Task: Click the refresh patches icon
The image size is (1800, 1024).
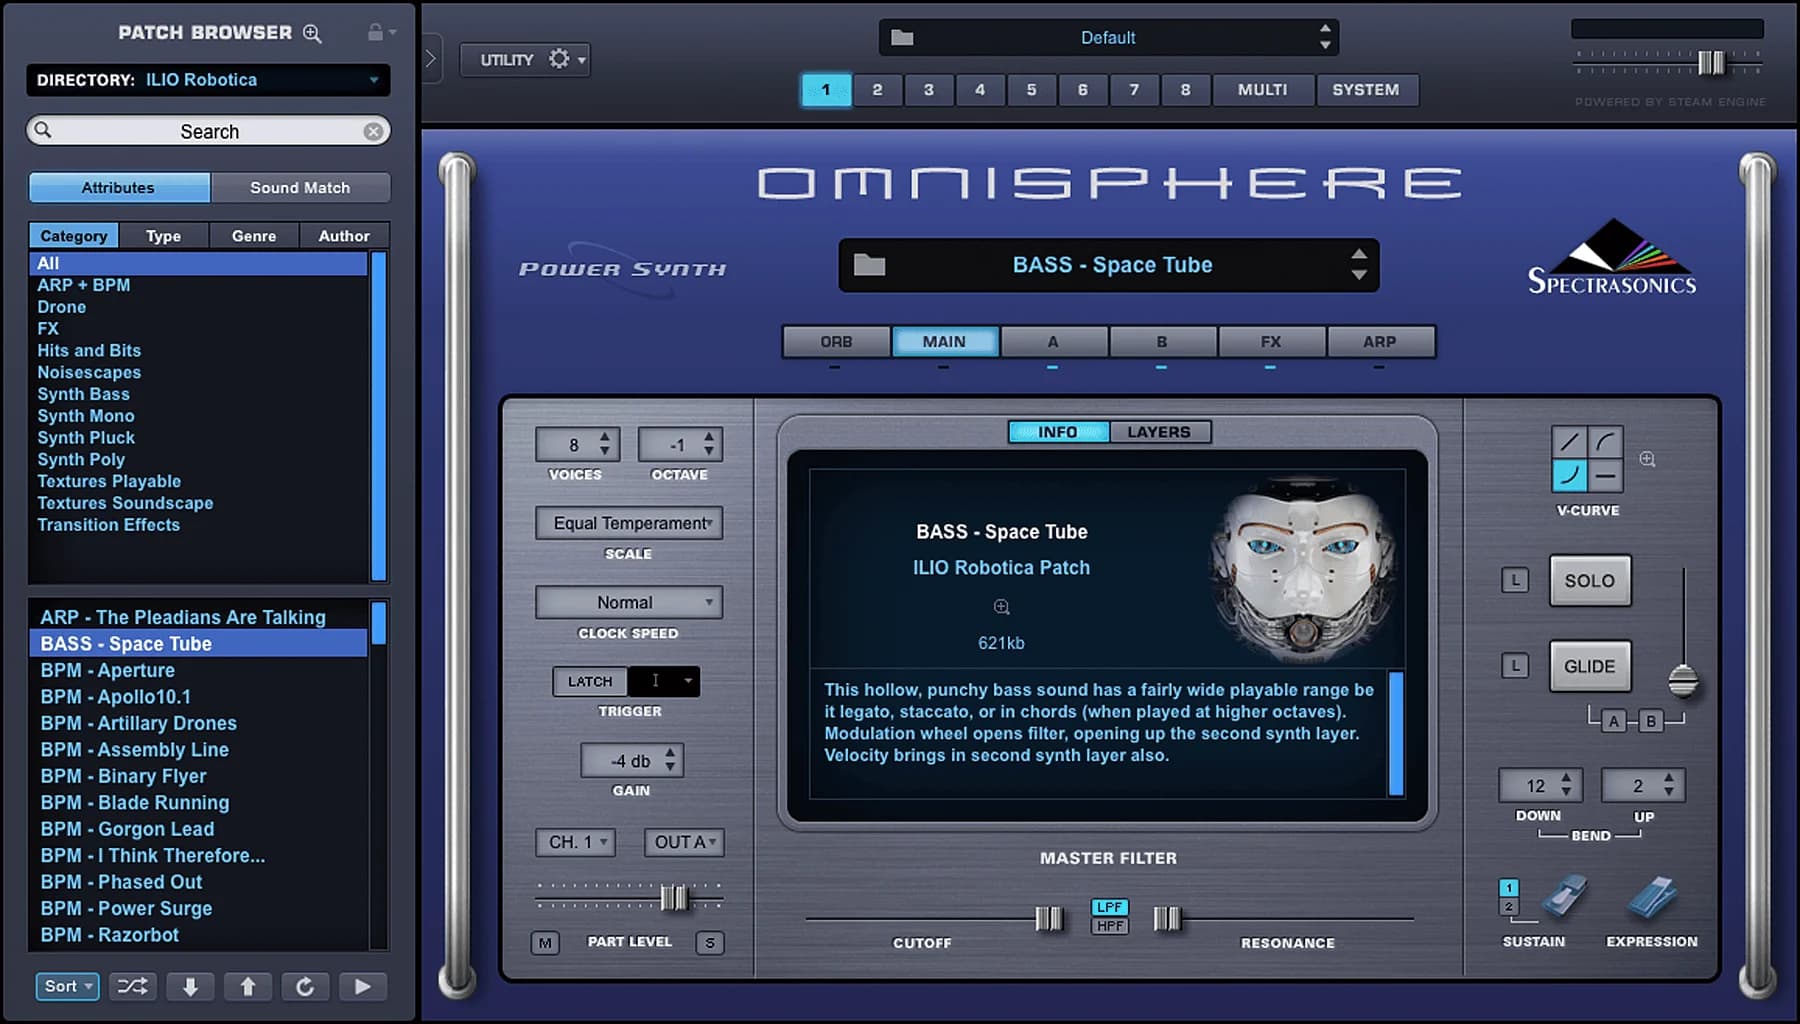Action: [x=306, y=986]
